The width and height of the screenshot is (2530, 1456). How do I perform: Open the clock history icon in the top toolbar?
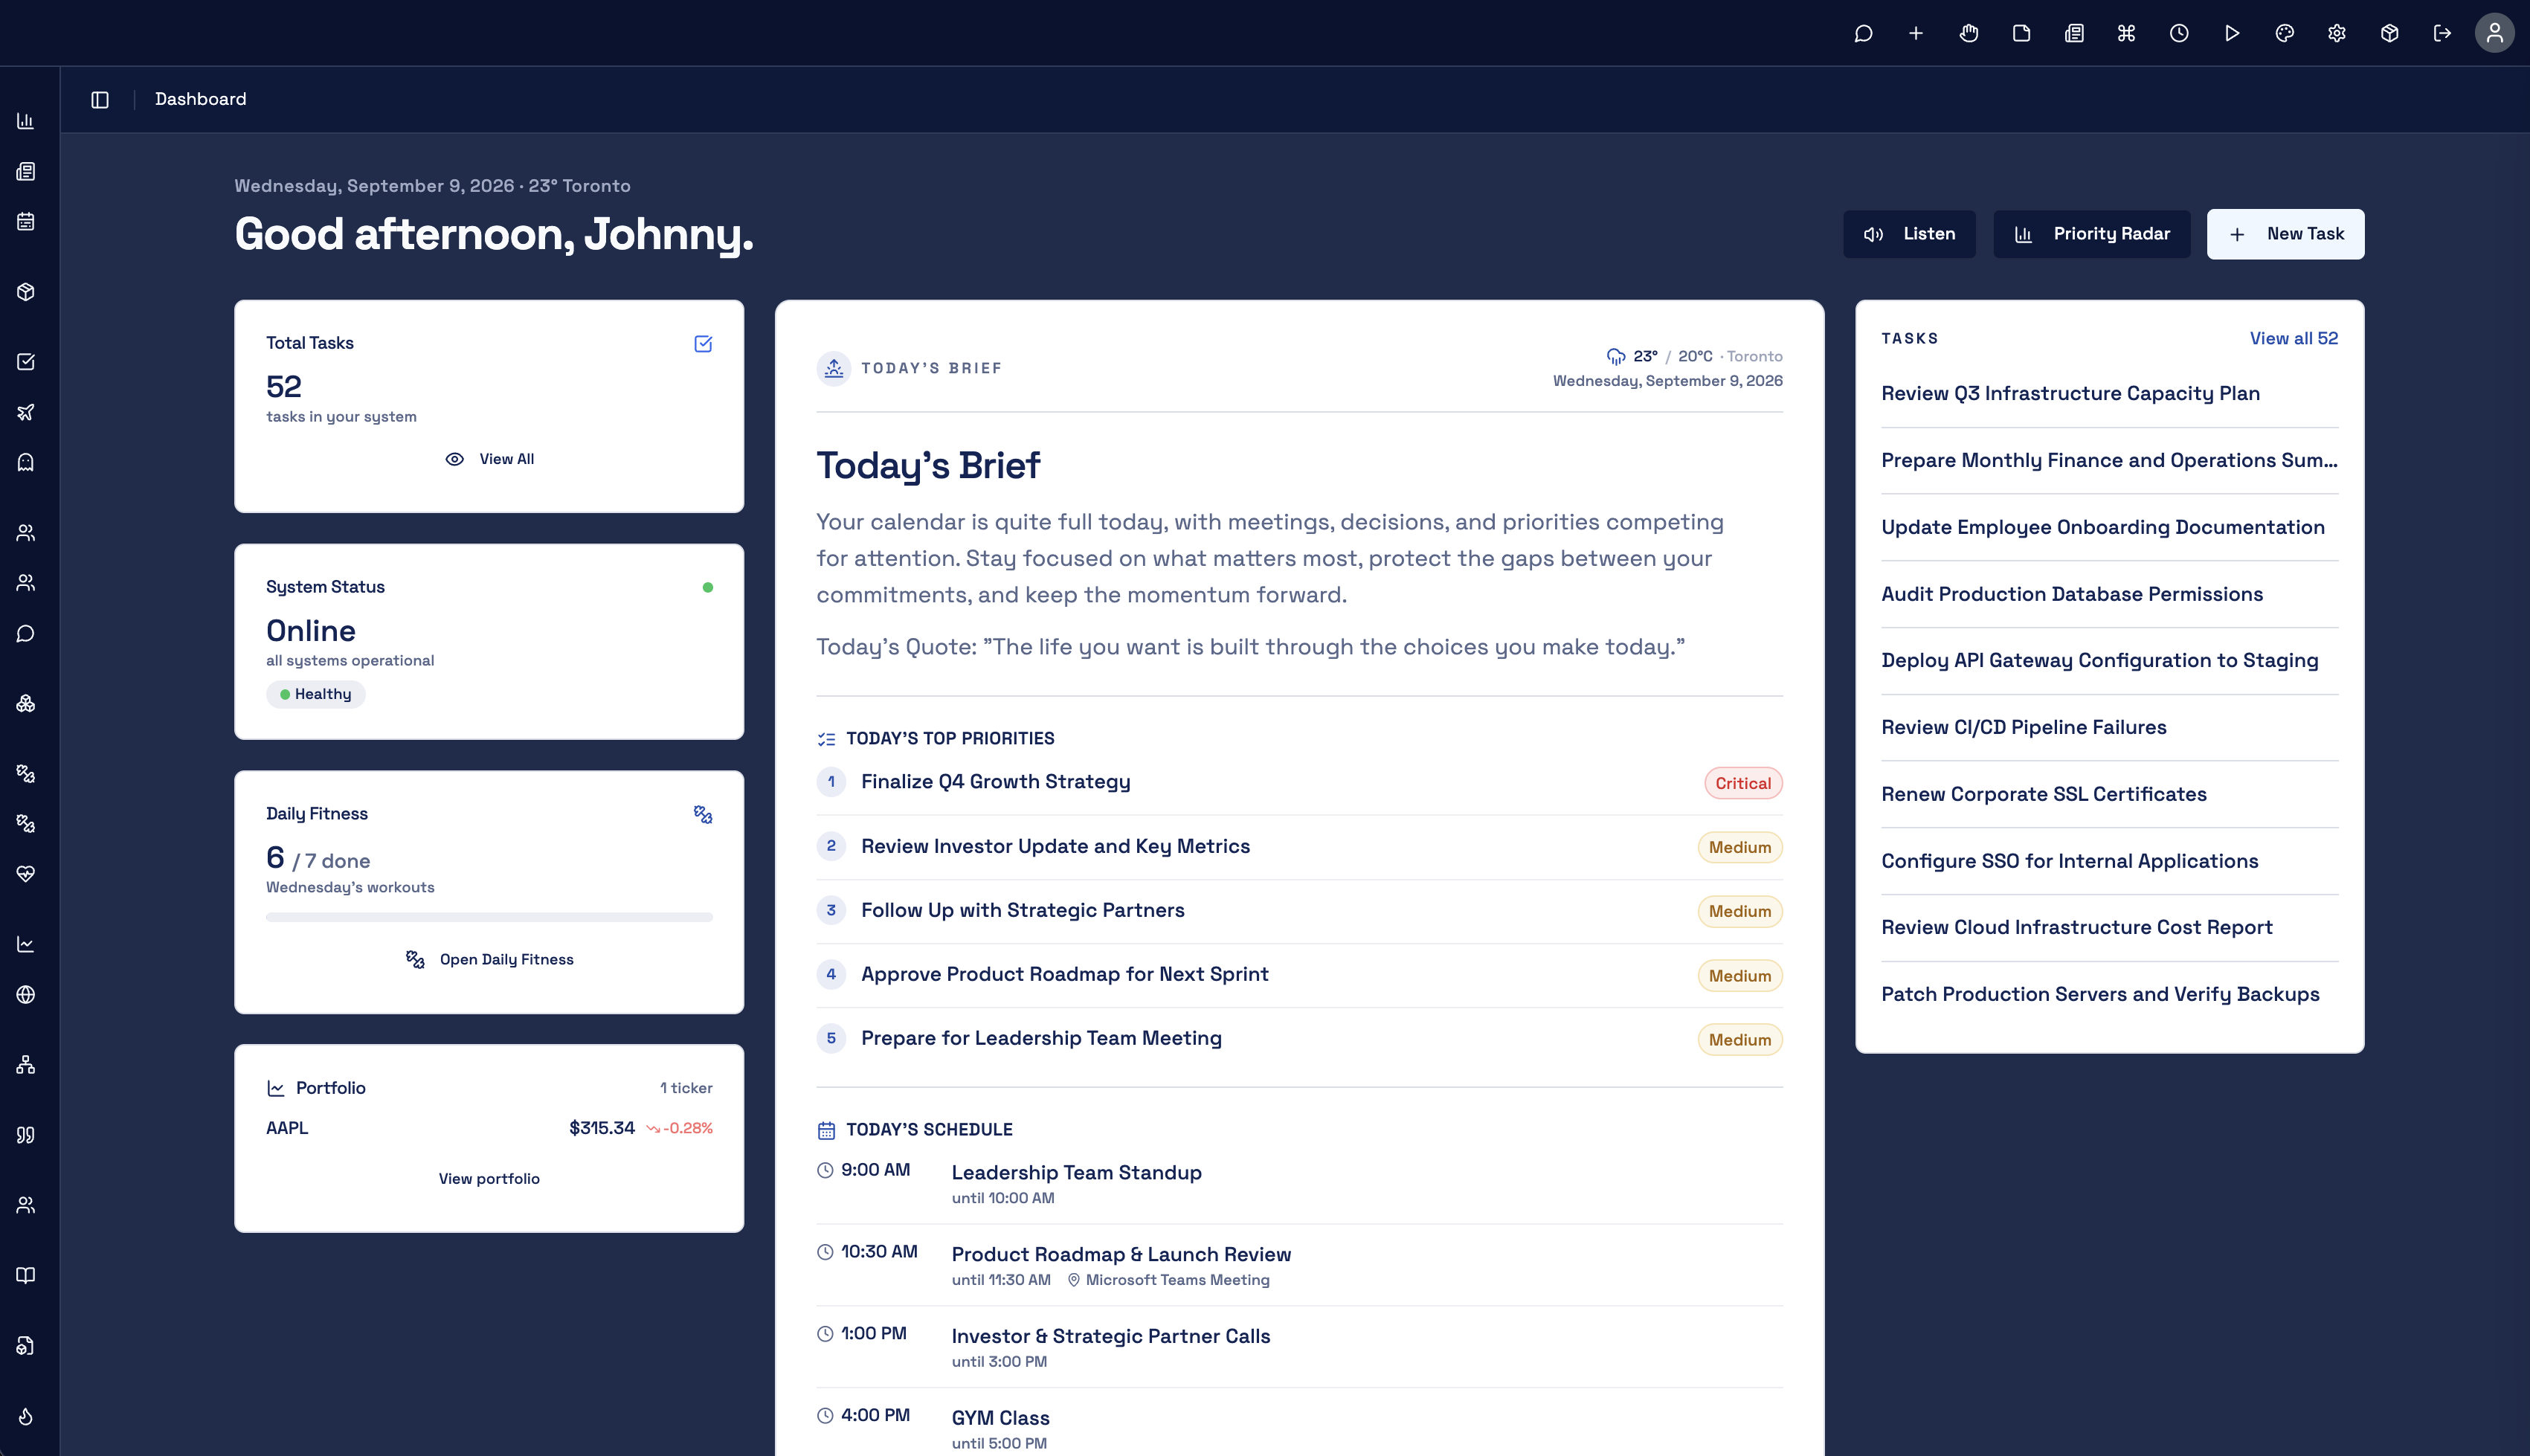click(x=2179, y=33)
